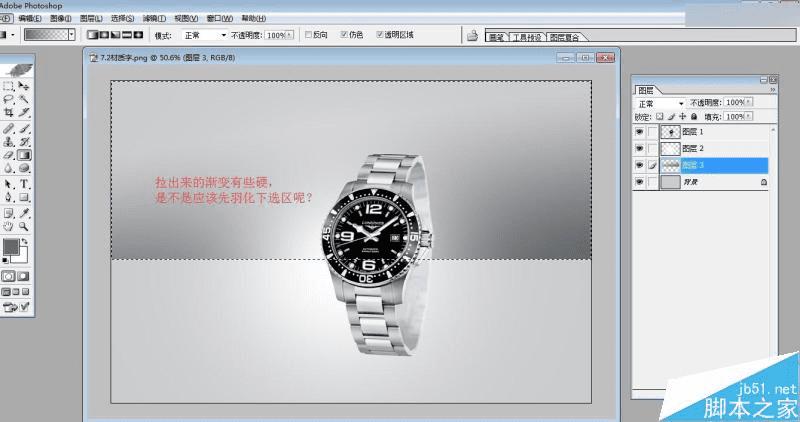Select the Type tool
This screenshot has height=422, width=800.
coord(24,184)
